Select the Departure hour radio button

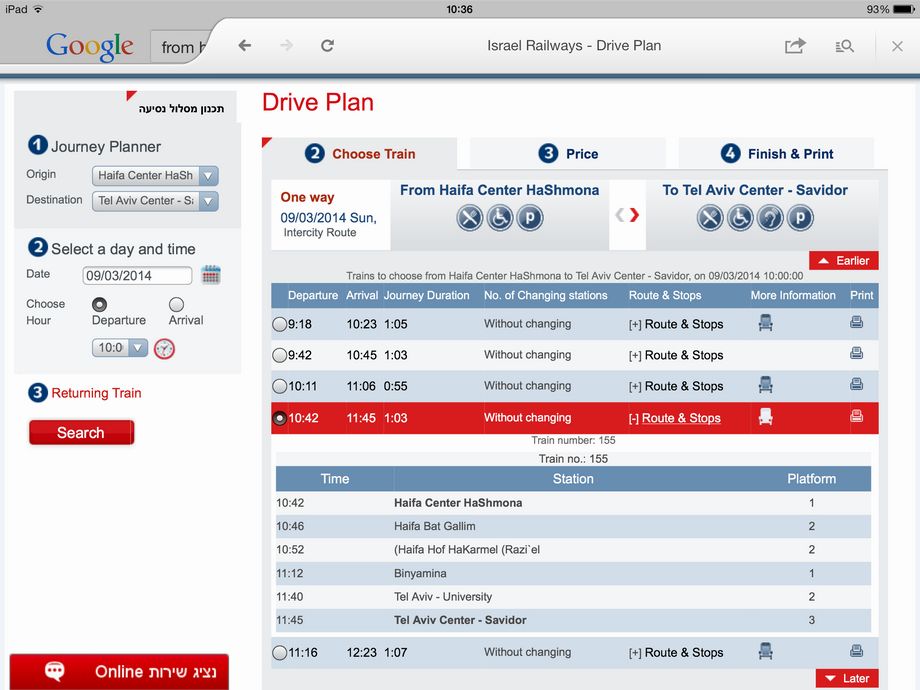tap(100, 305)
